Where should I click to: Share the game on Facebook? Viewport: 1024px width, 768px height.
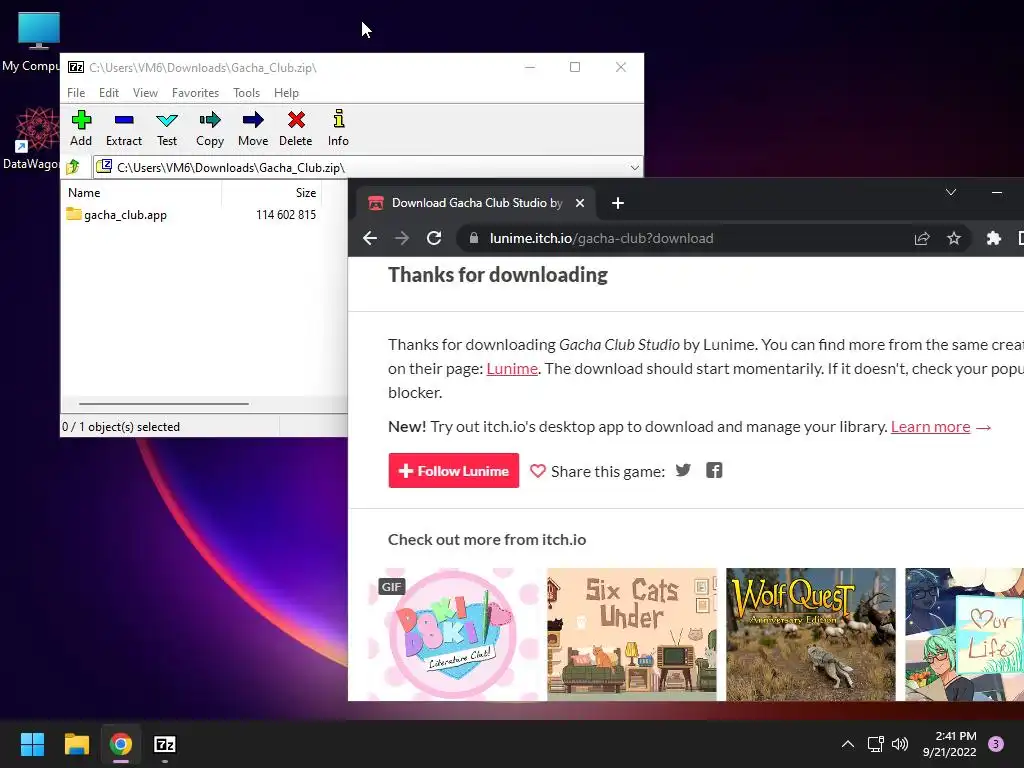pos(714,470)
